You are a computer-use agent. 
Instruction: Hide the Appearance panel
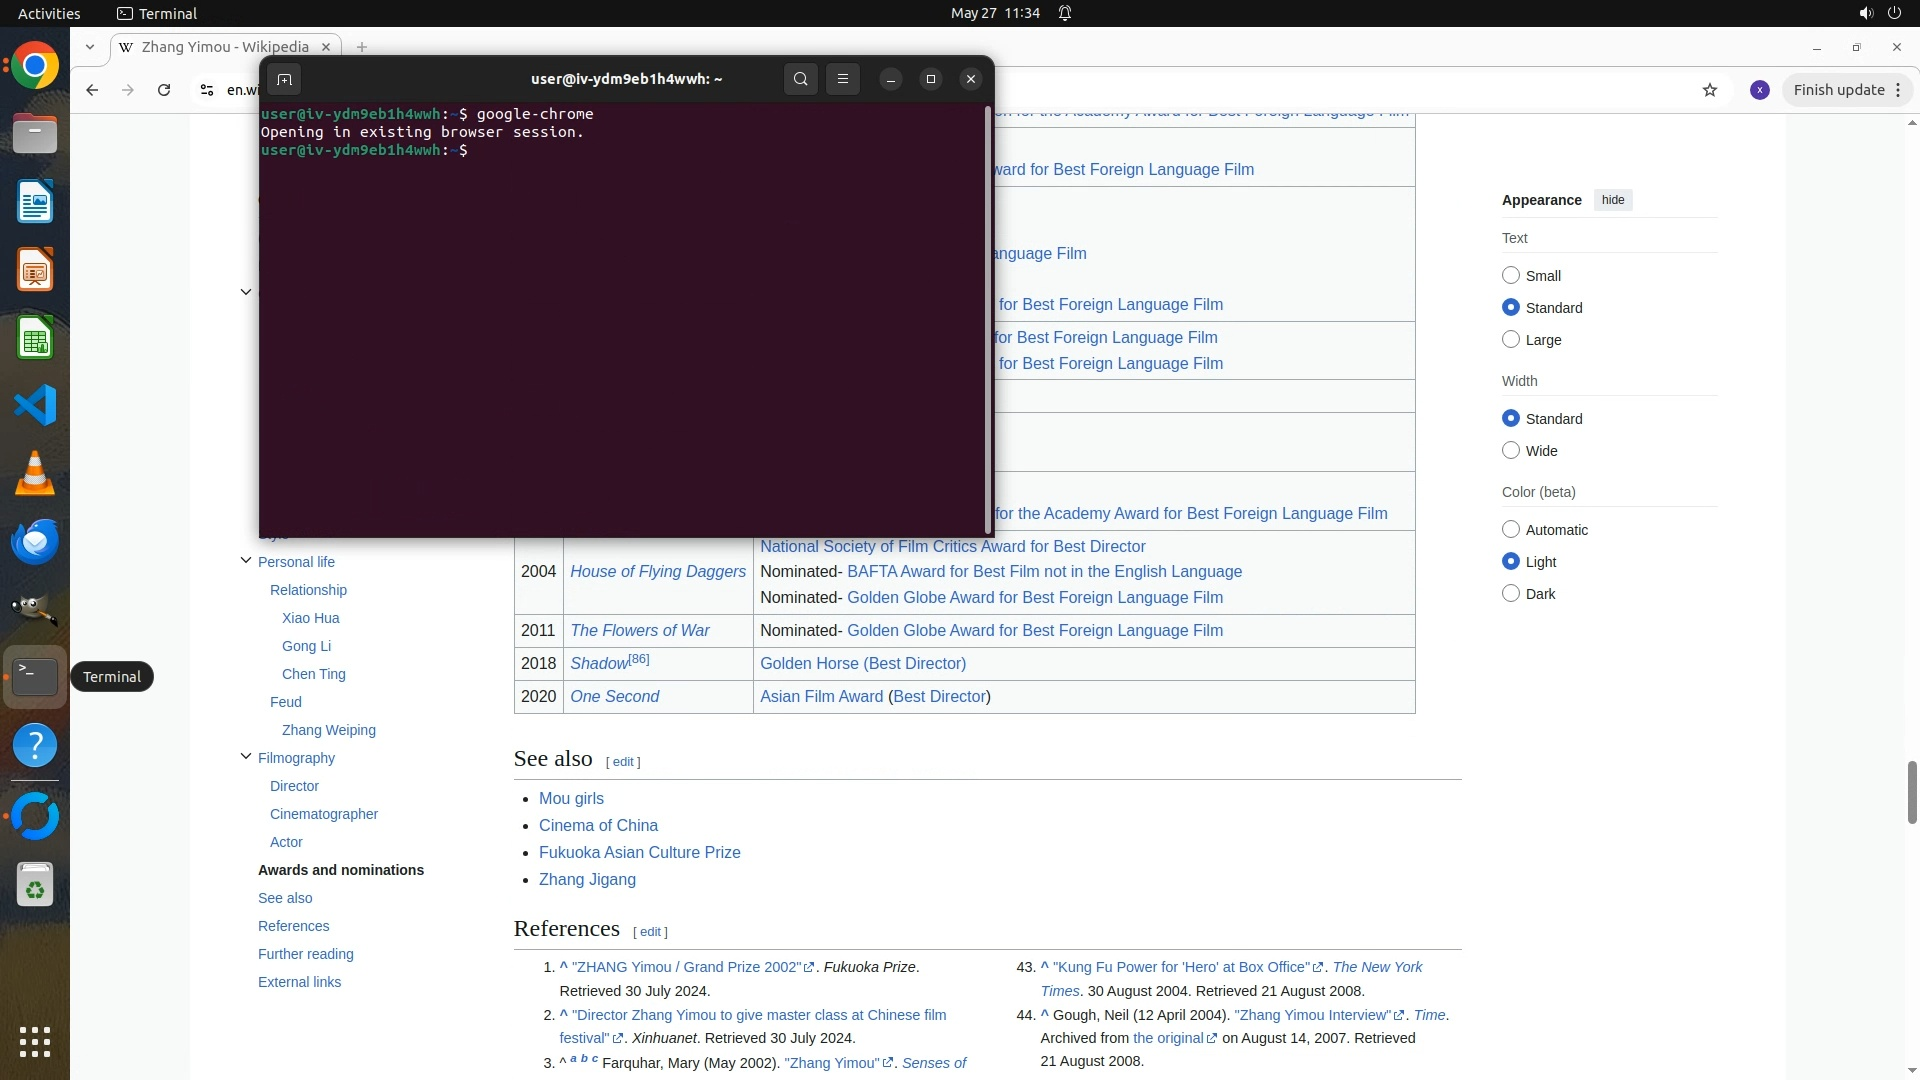pos(1612,200)
